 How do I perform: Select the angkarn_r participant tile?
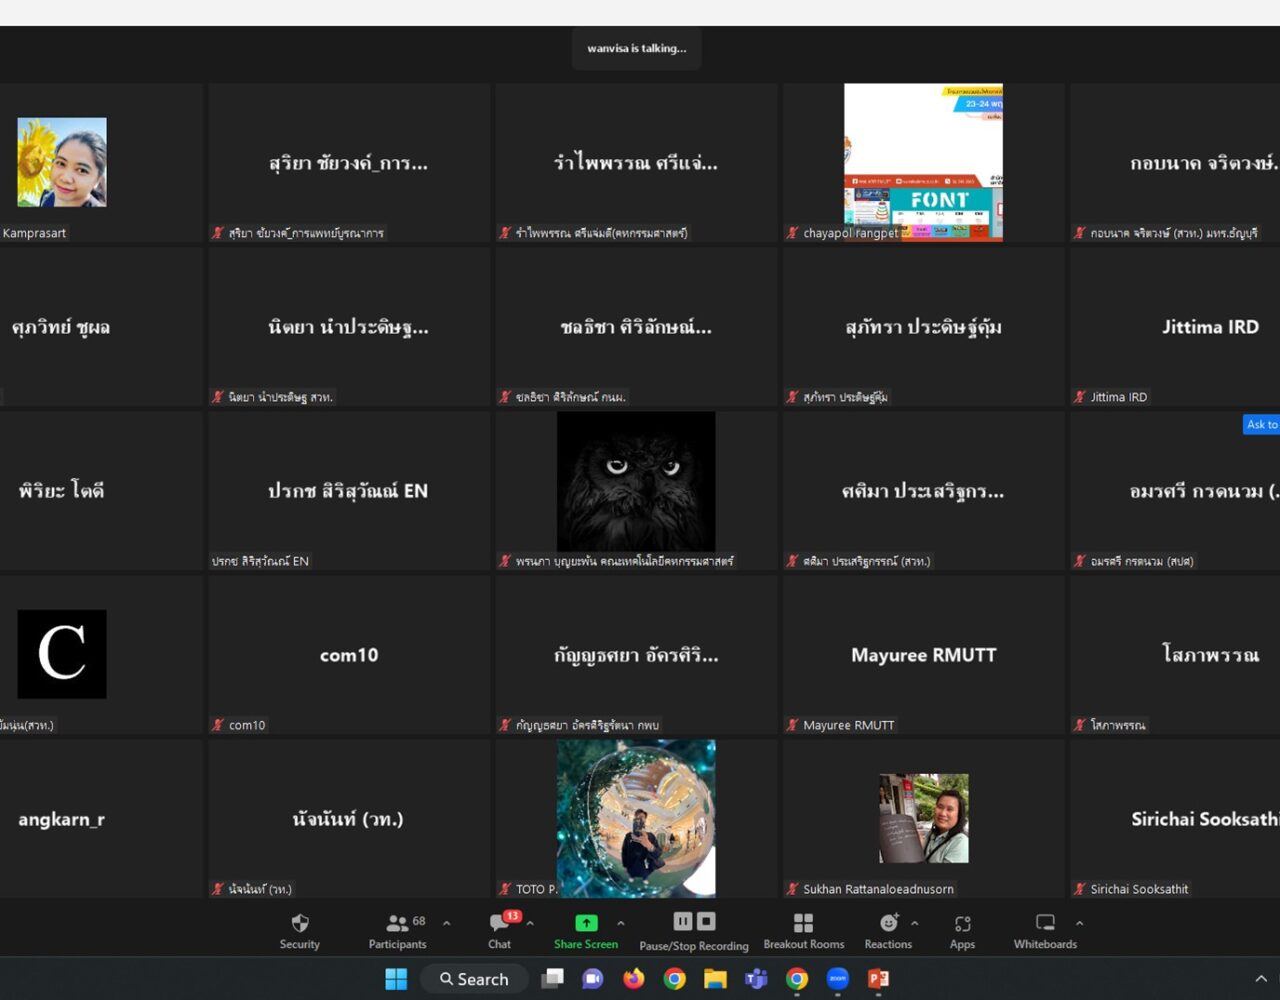click(x=101, y=819)
